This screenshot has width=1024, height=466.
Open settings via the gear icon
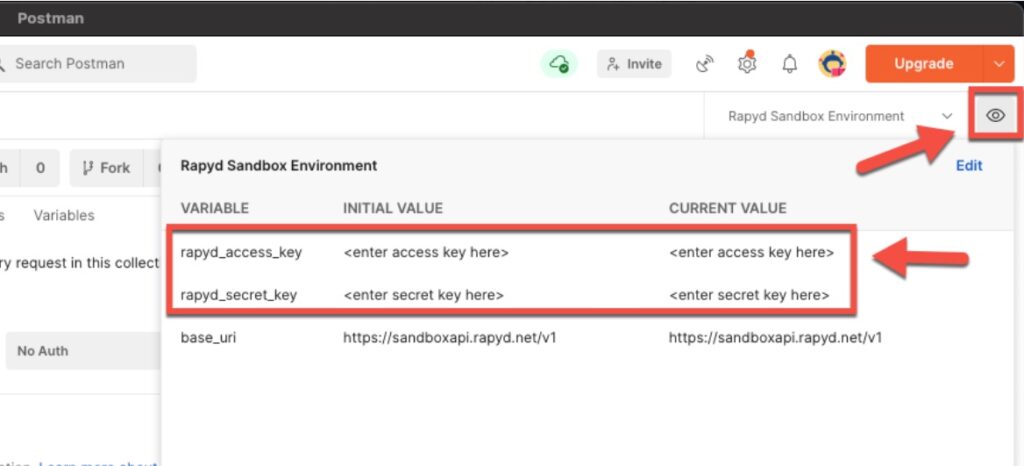pyautogui.click(x=747, y=64)
